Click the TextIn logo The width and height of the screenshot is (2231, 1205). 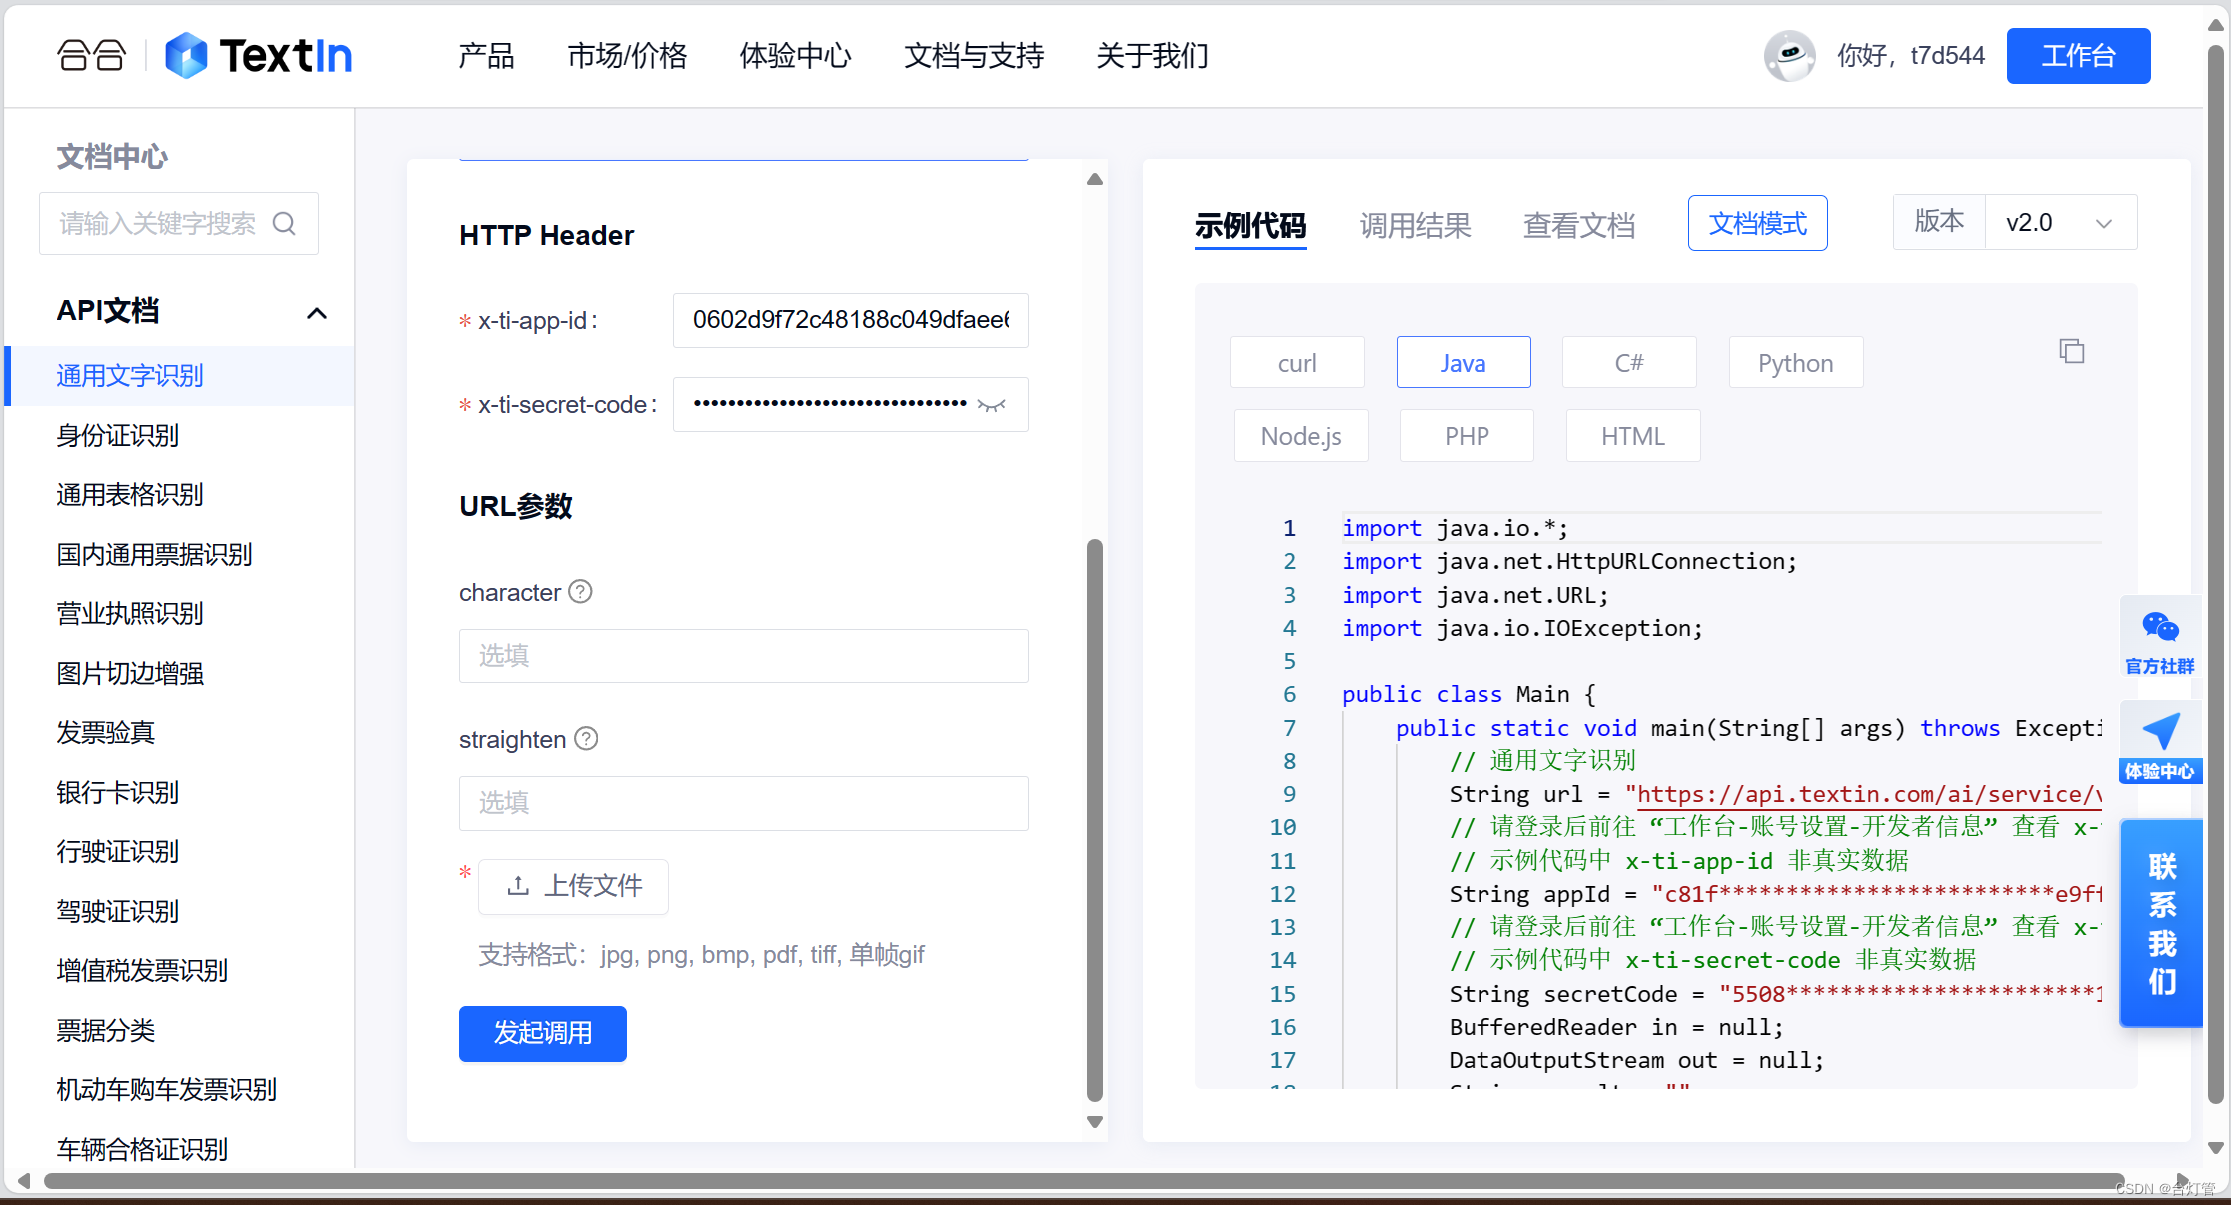pos(258,56)
